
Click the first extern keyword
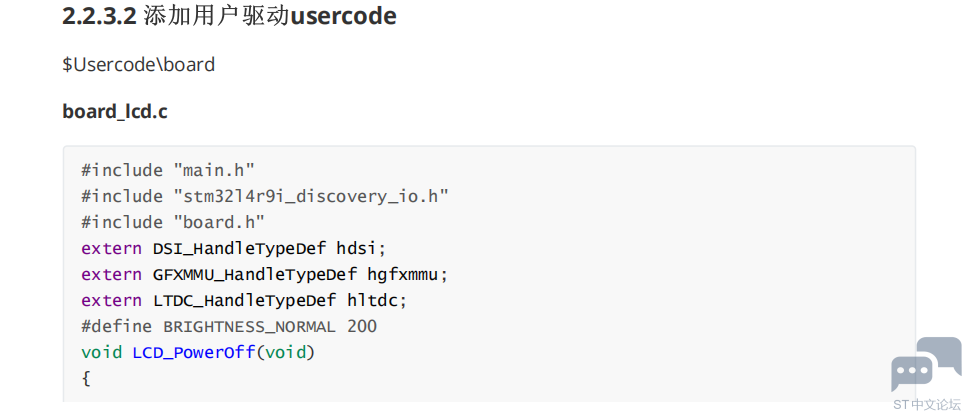click(111, 248)
